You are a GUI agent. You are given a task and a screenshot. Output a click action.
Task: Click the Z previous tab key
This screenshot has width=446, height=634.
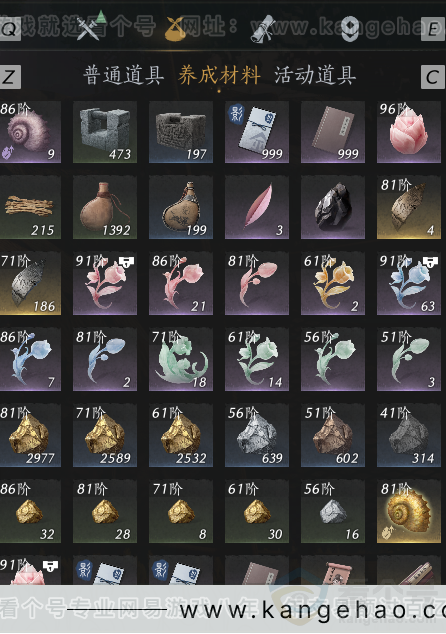coord(10,77)
